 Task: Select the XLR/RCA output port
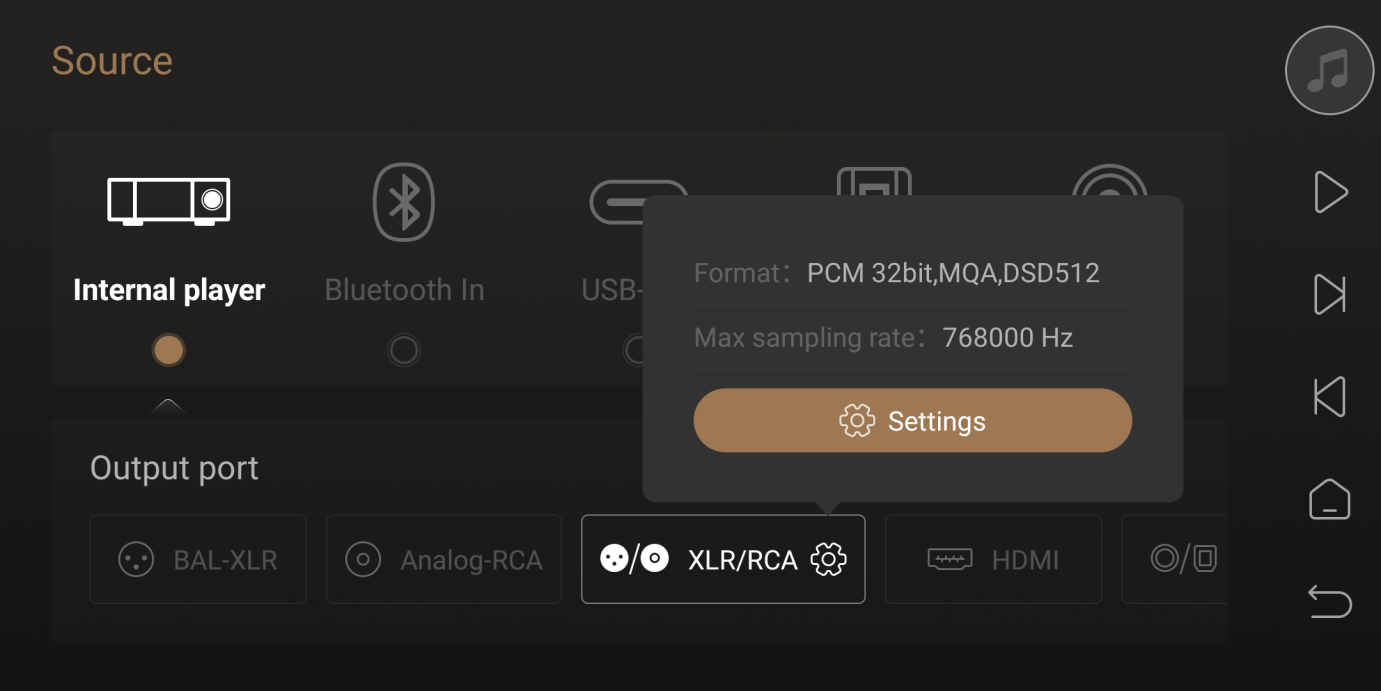point(723,559)
